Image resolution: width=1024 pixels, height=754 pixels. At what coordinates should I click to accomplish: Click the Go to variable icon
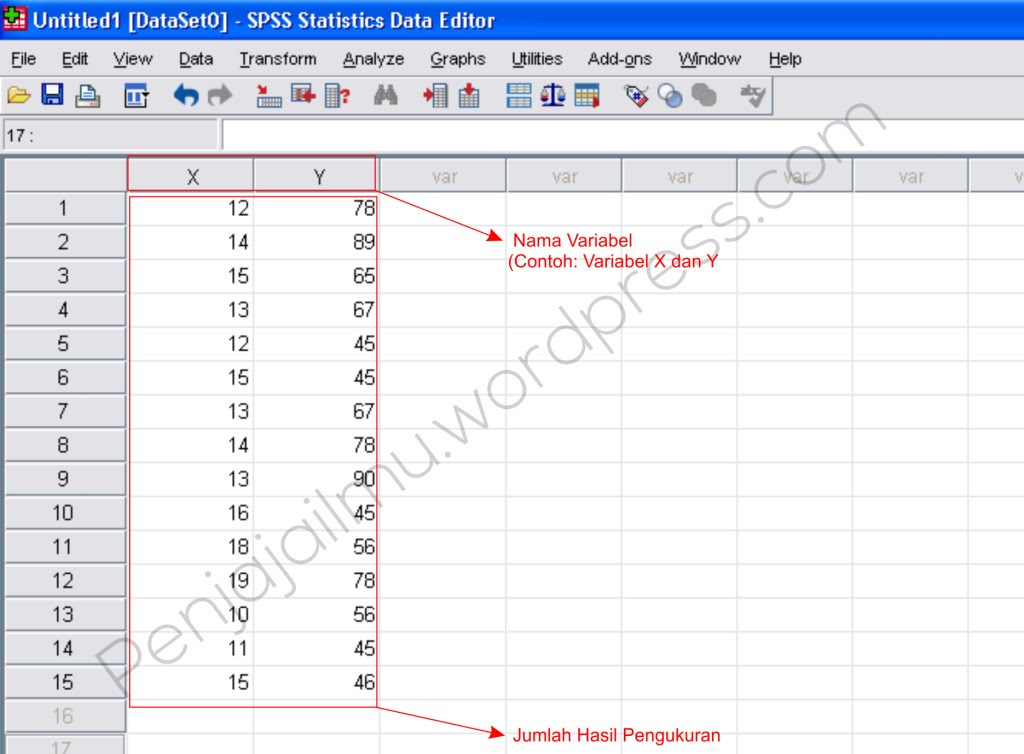coord(303,95)
